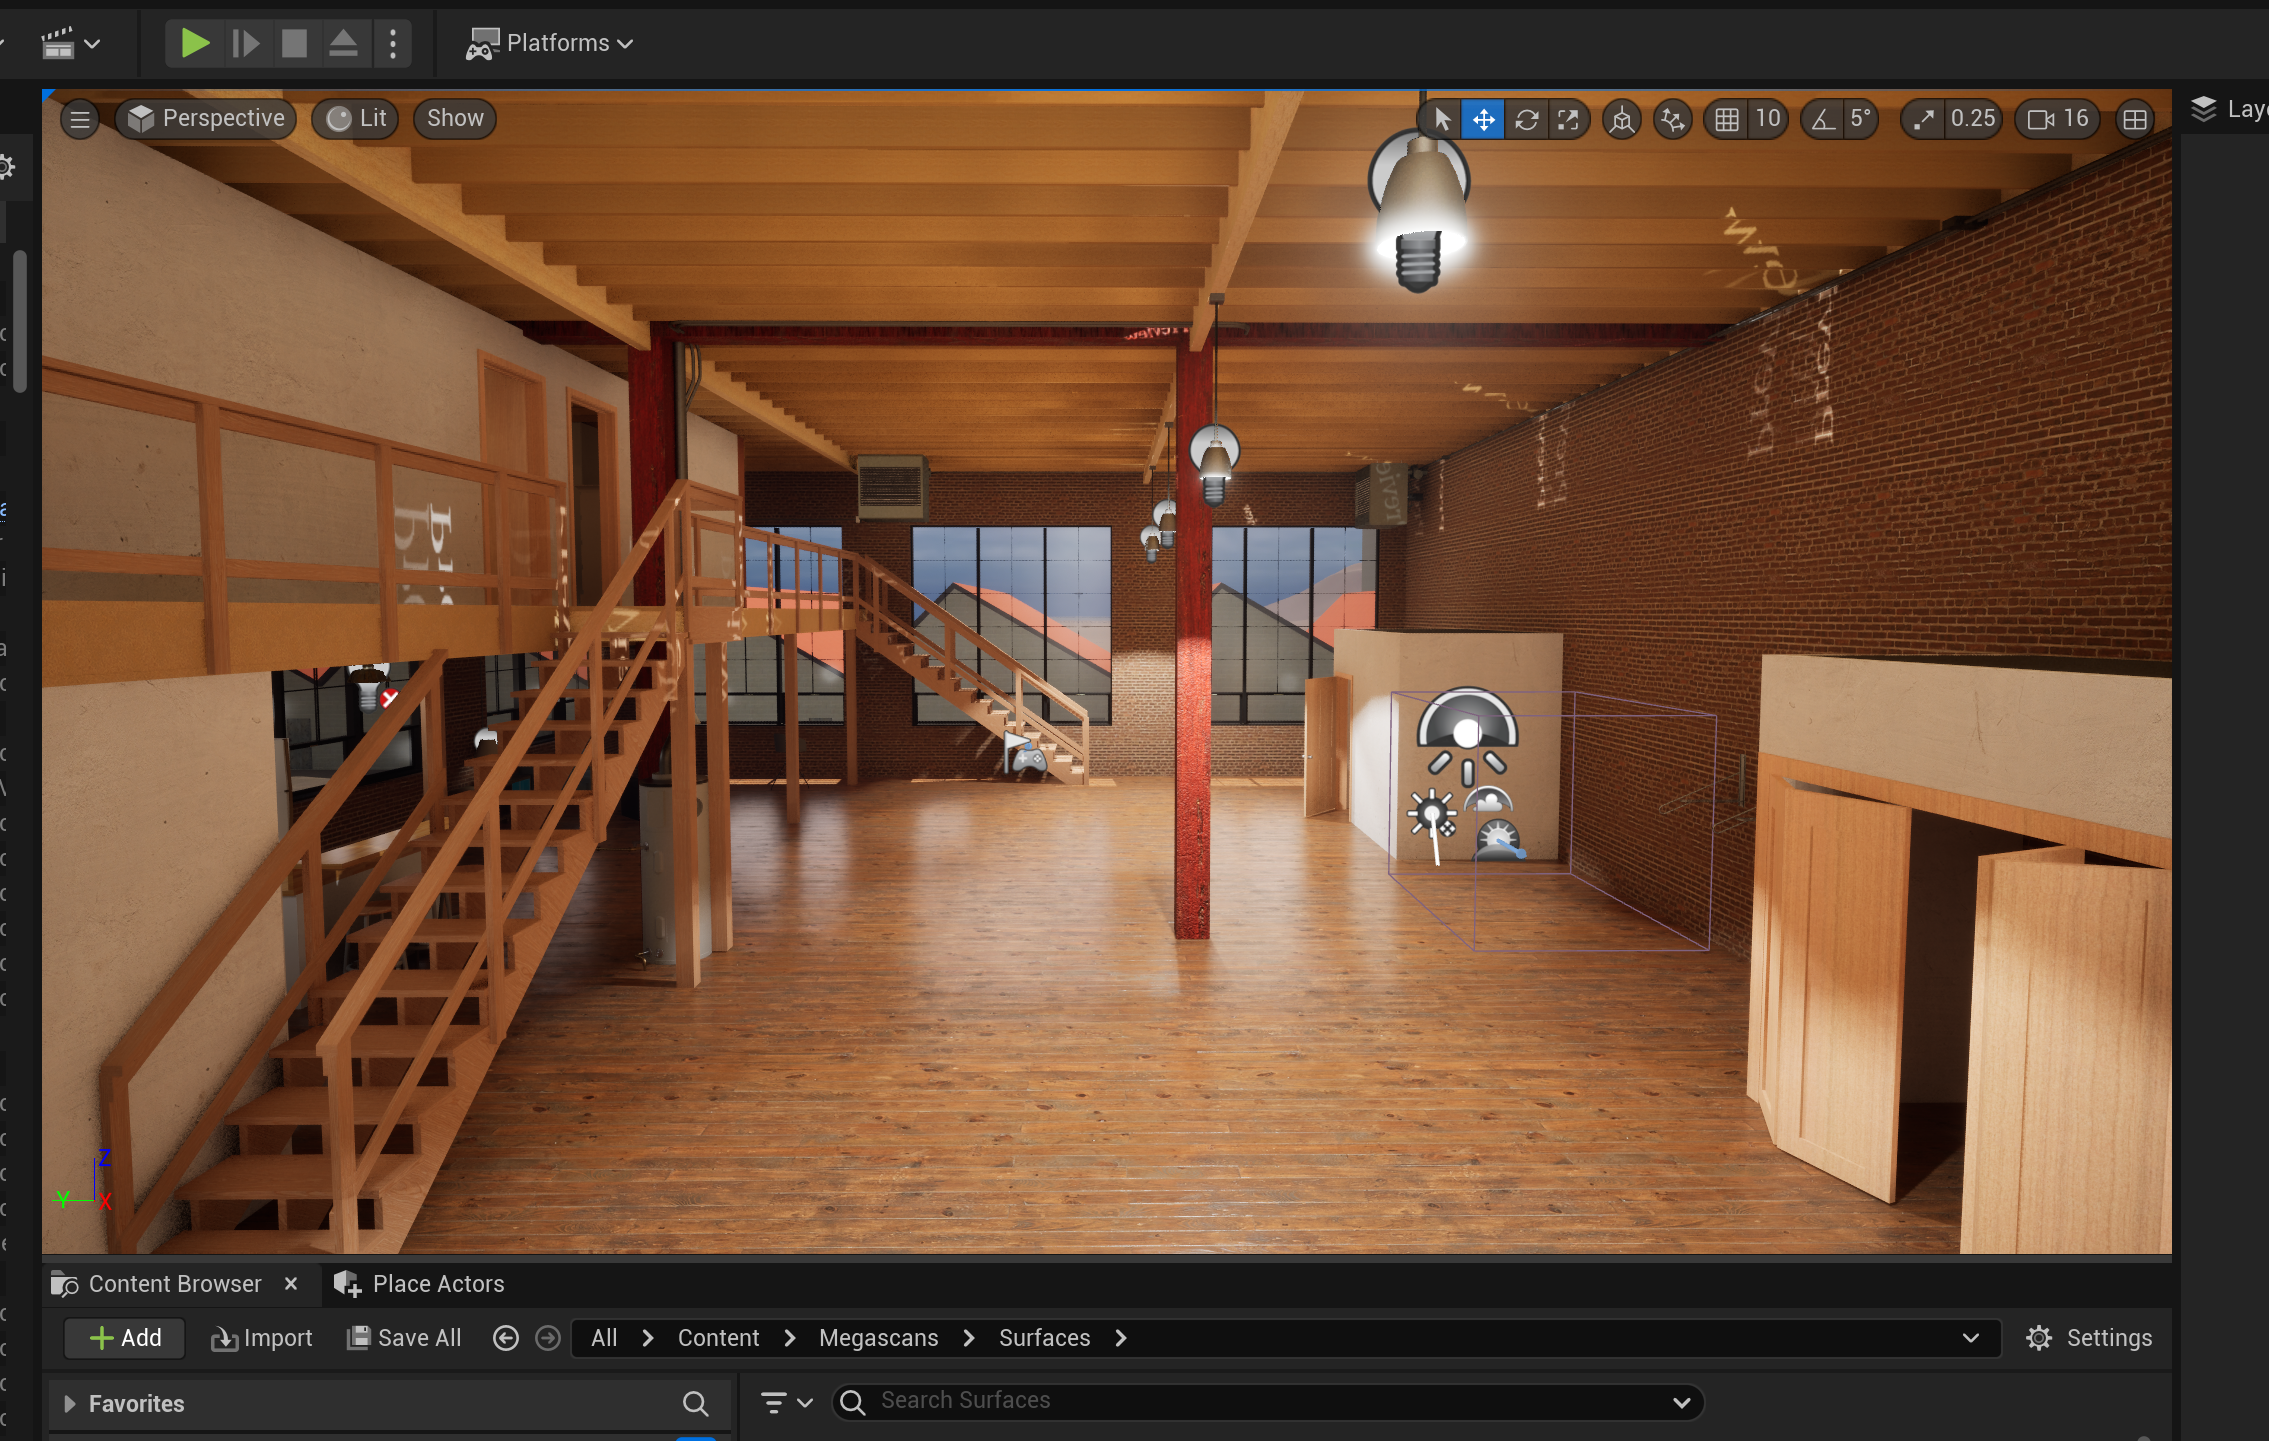
Task: Toggle surface snapping icon
Action: pos(1672,120)
